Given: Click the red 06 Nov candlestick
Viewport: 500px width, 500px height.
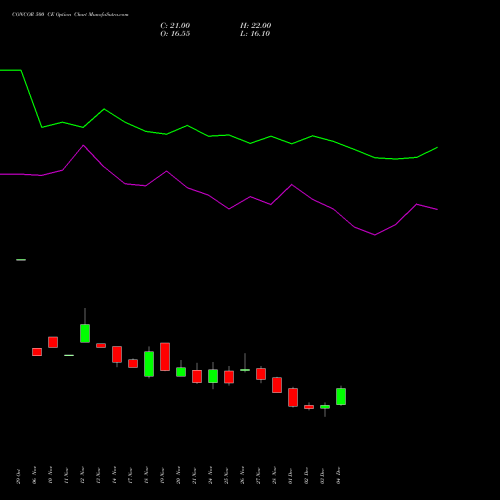Looking at the screenshot, I should tap(37, 352).
